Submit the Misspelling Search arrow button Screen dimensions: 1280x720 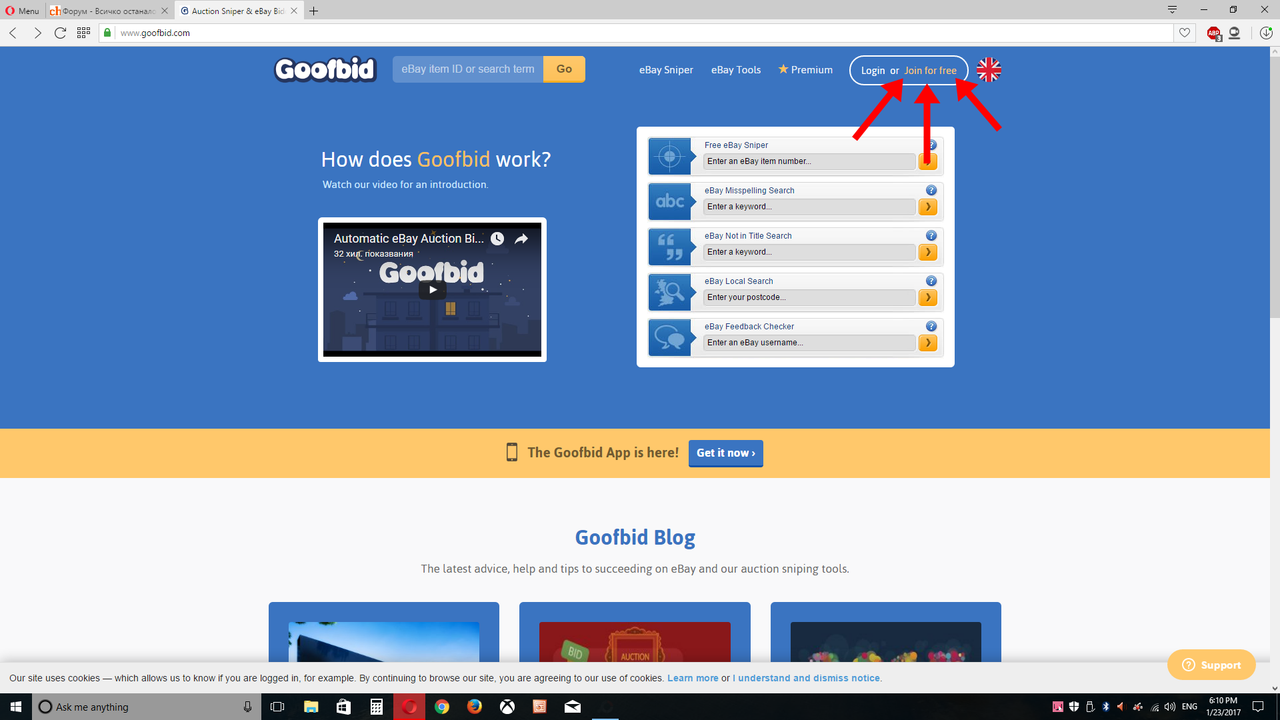click(x=928, y=207)
